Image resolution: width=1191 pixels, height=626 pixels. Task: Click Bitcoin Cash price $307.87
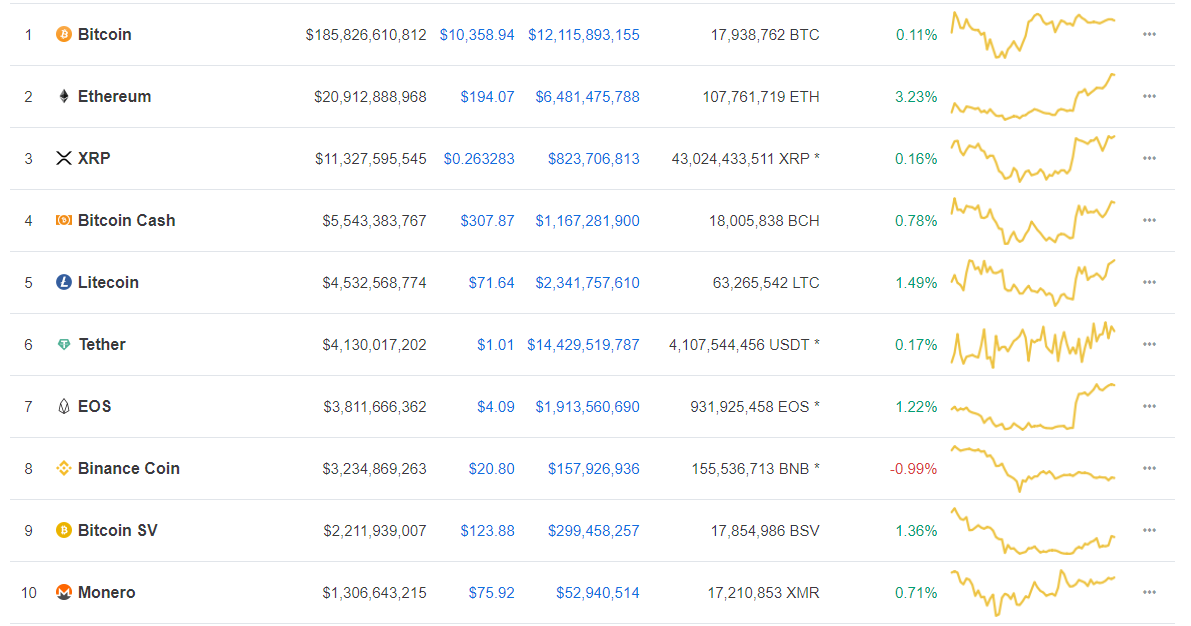[488, 221]
